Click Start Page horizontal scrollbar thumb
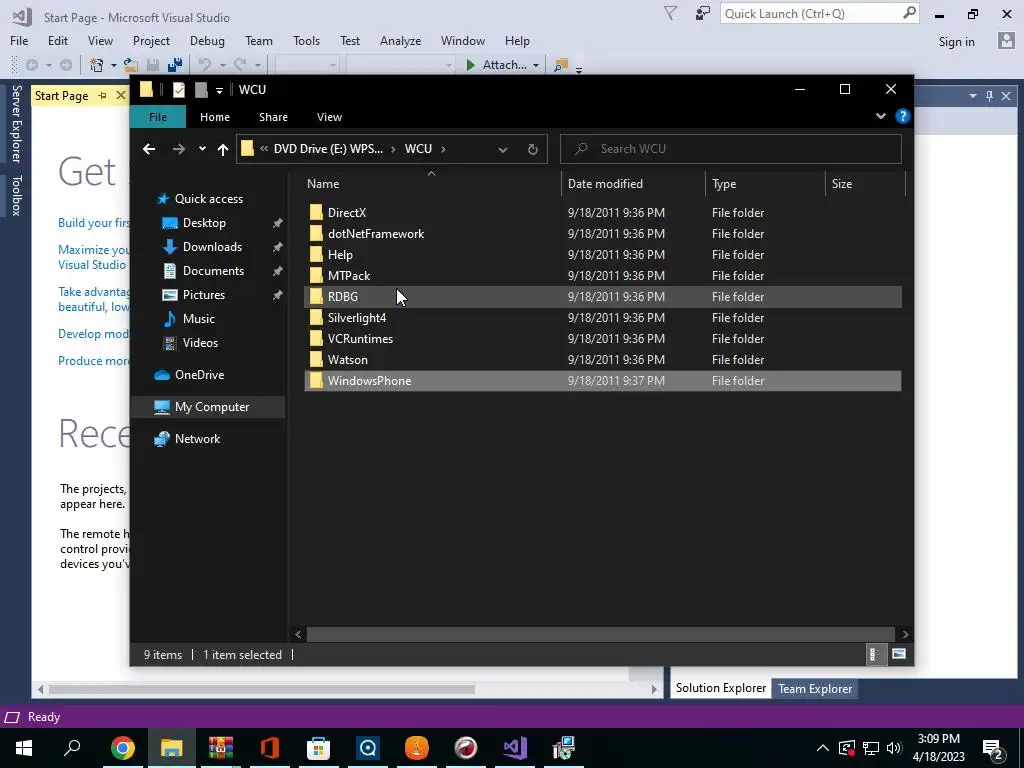Image resolution: width=1024 pixels, height=768 pixels. (x=261, y=689)
